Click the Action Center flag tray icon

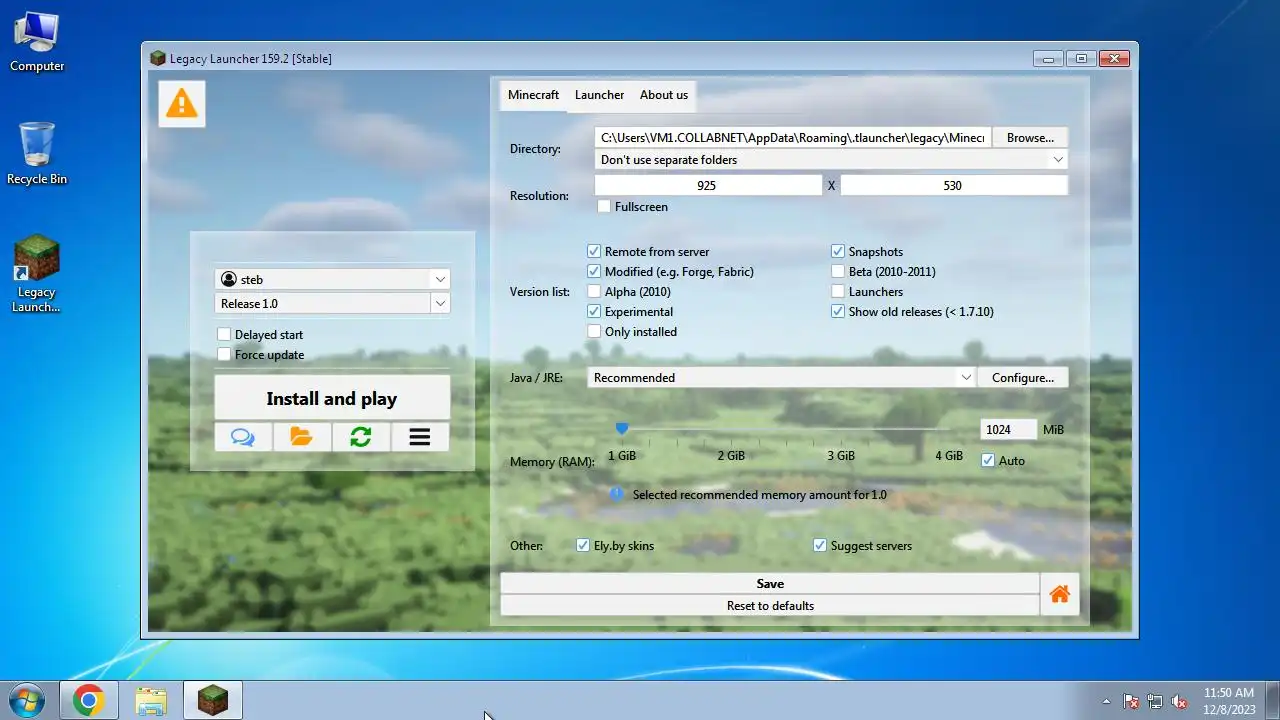[x=1131, y=701]
